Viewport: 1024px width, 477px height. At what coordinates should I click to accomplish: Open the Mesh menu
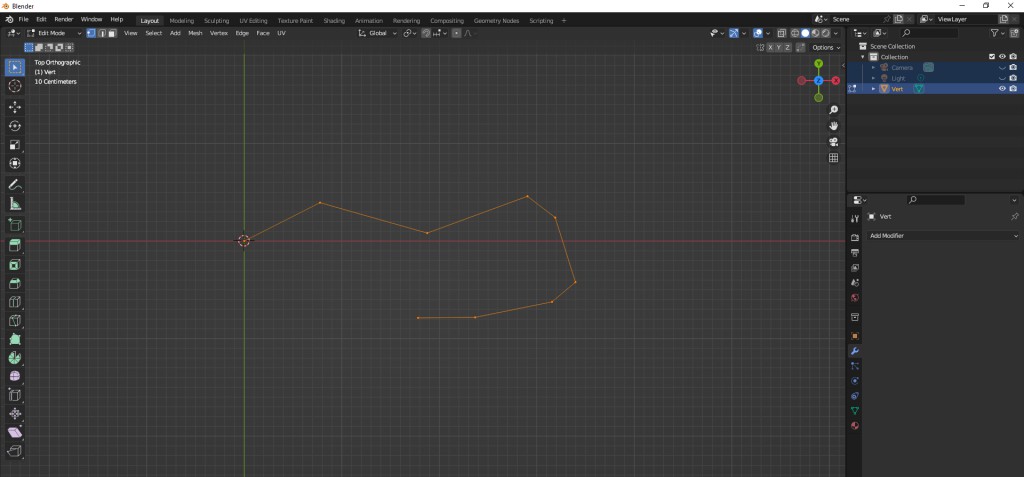click(195, 33)
